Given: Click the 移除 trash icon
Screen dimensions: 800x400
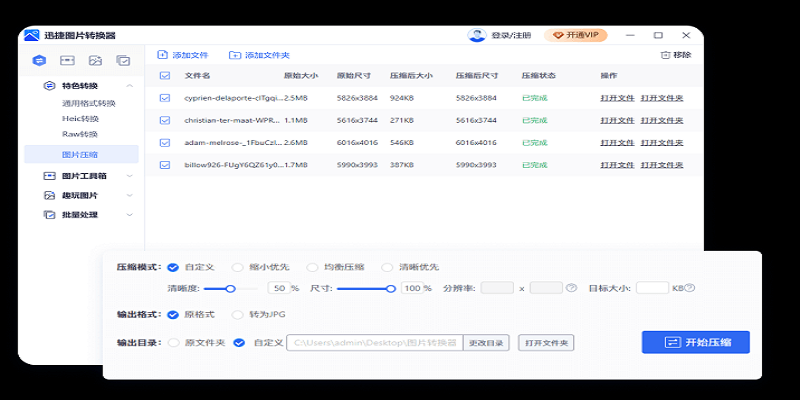Looking at the screenshot, I should 665,55.
